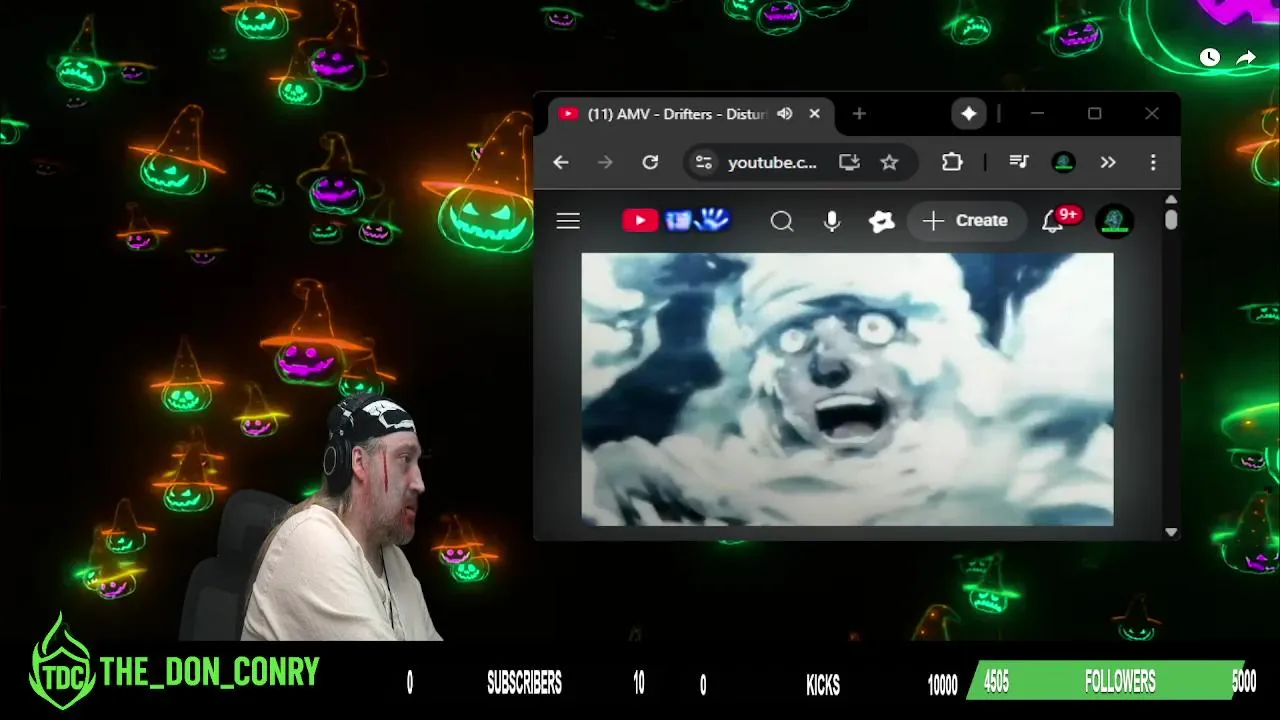
Task: Open Chrome profile avatar in toolbar
Action: (x=1064, y=162)
